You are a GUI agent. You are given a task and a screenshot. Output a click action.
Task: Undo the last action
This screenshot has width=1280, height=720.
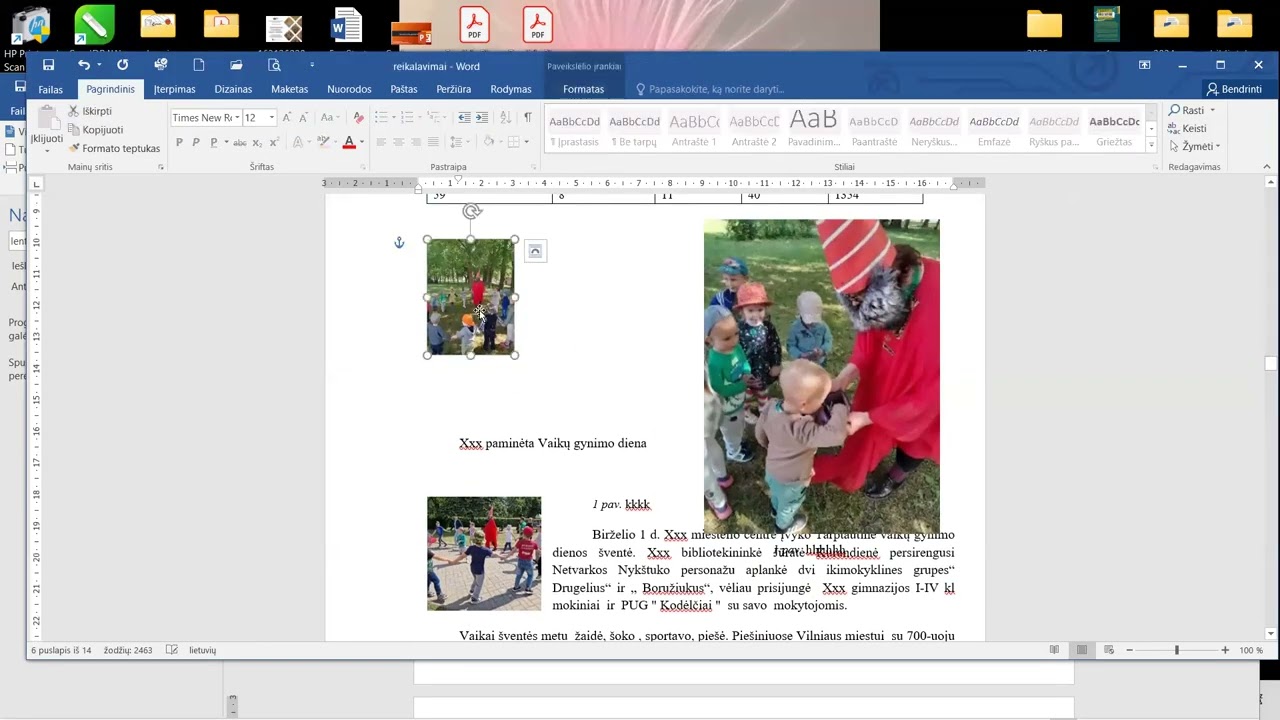[x=84, y=65]
